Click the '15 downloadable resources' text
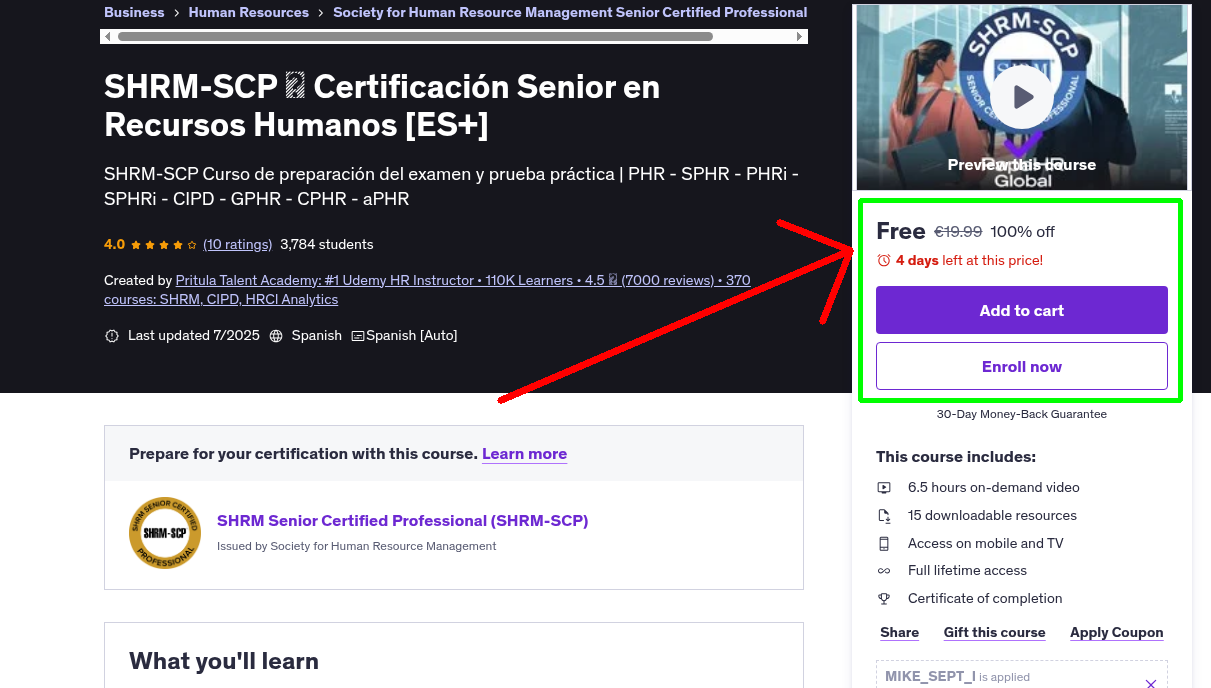 click(992, 516)
